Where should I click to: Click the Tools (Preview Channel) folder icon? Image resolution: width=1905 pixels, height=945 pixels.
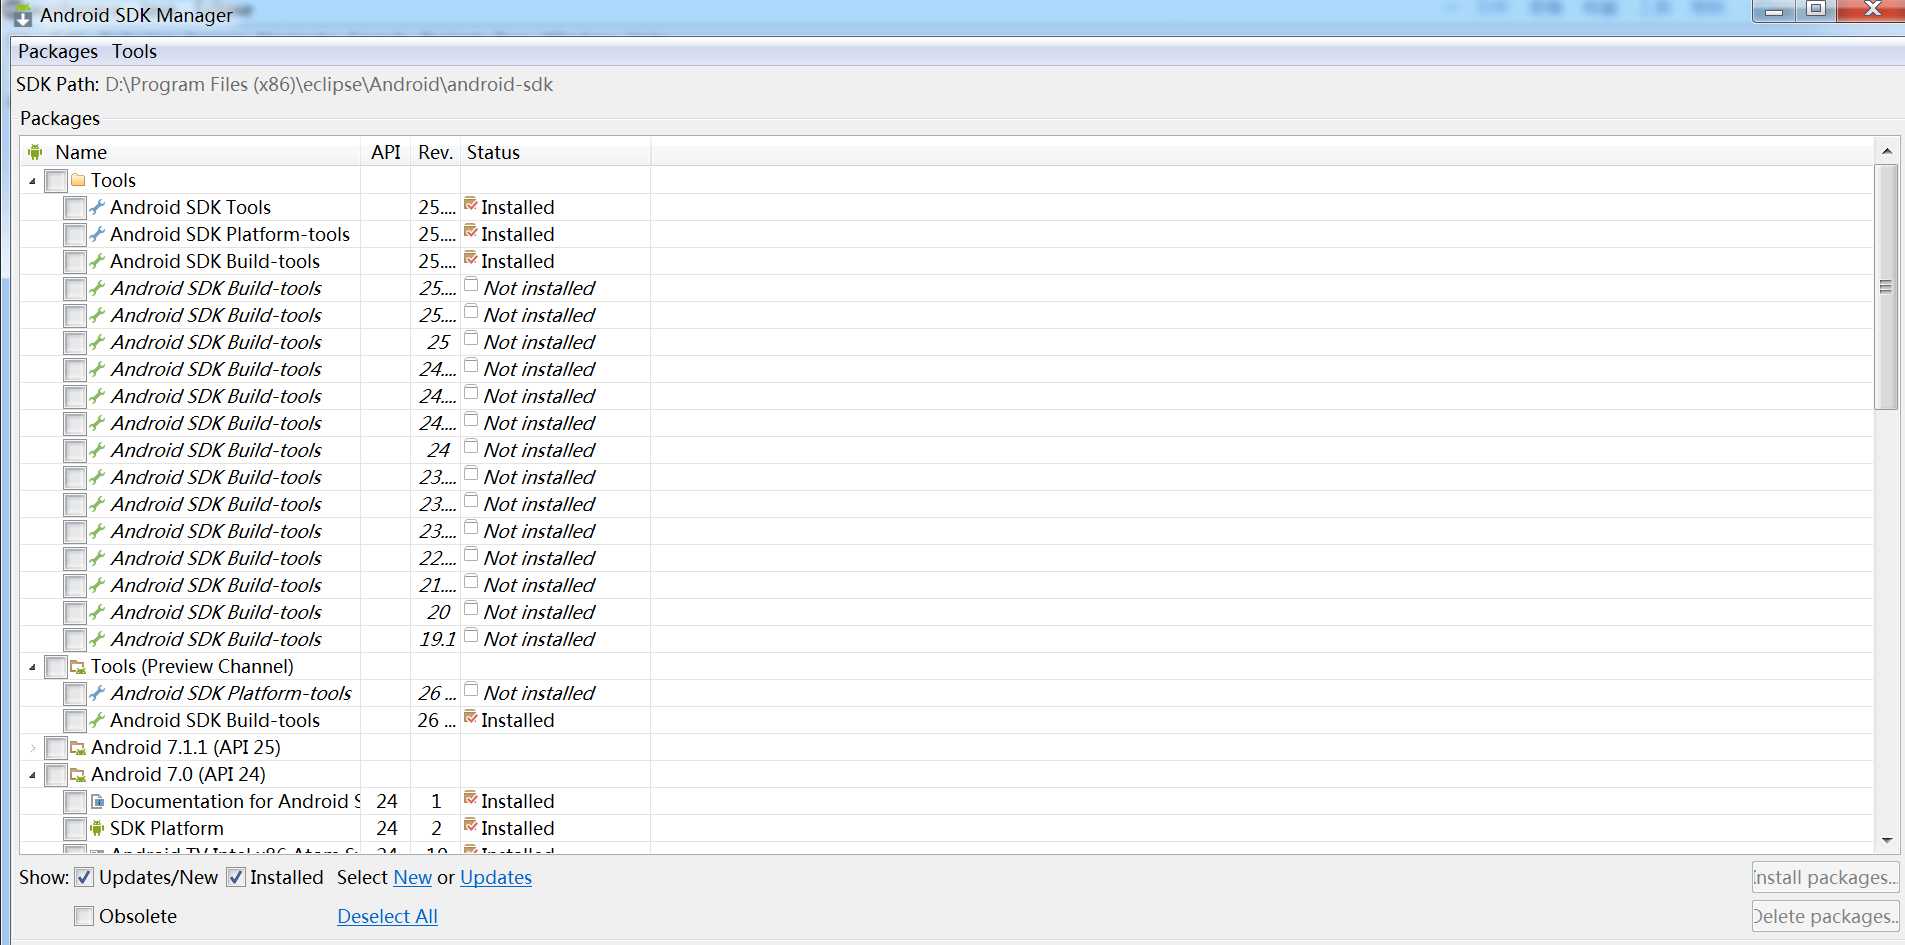pos(78,666)
